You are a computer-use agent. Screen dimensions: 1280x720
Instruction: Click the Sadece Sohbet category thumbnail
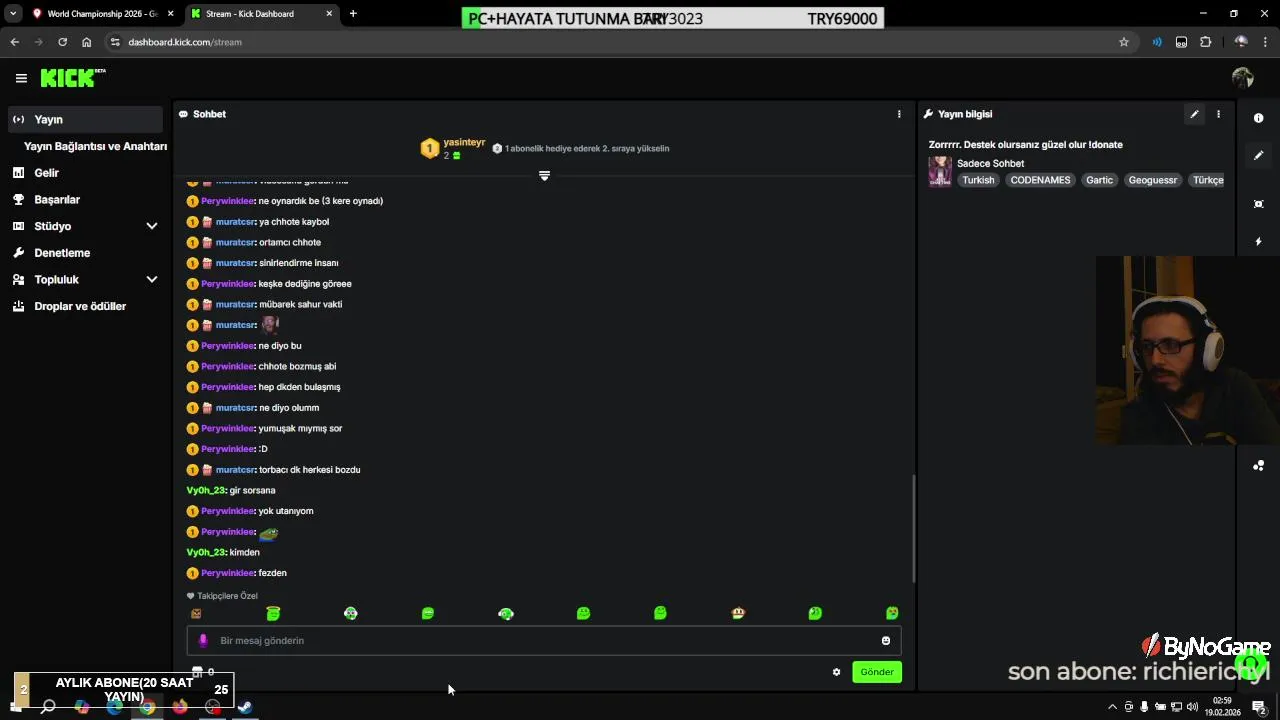tap(940, 171)
